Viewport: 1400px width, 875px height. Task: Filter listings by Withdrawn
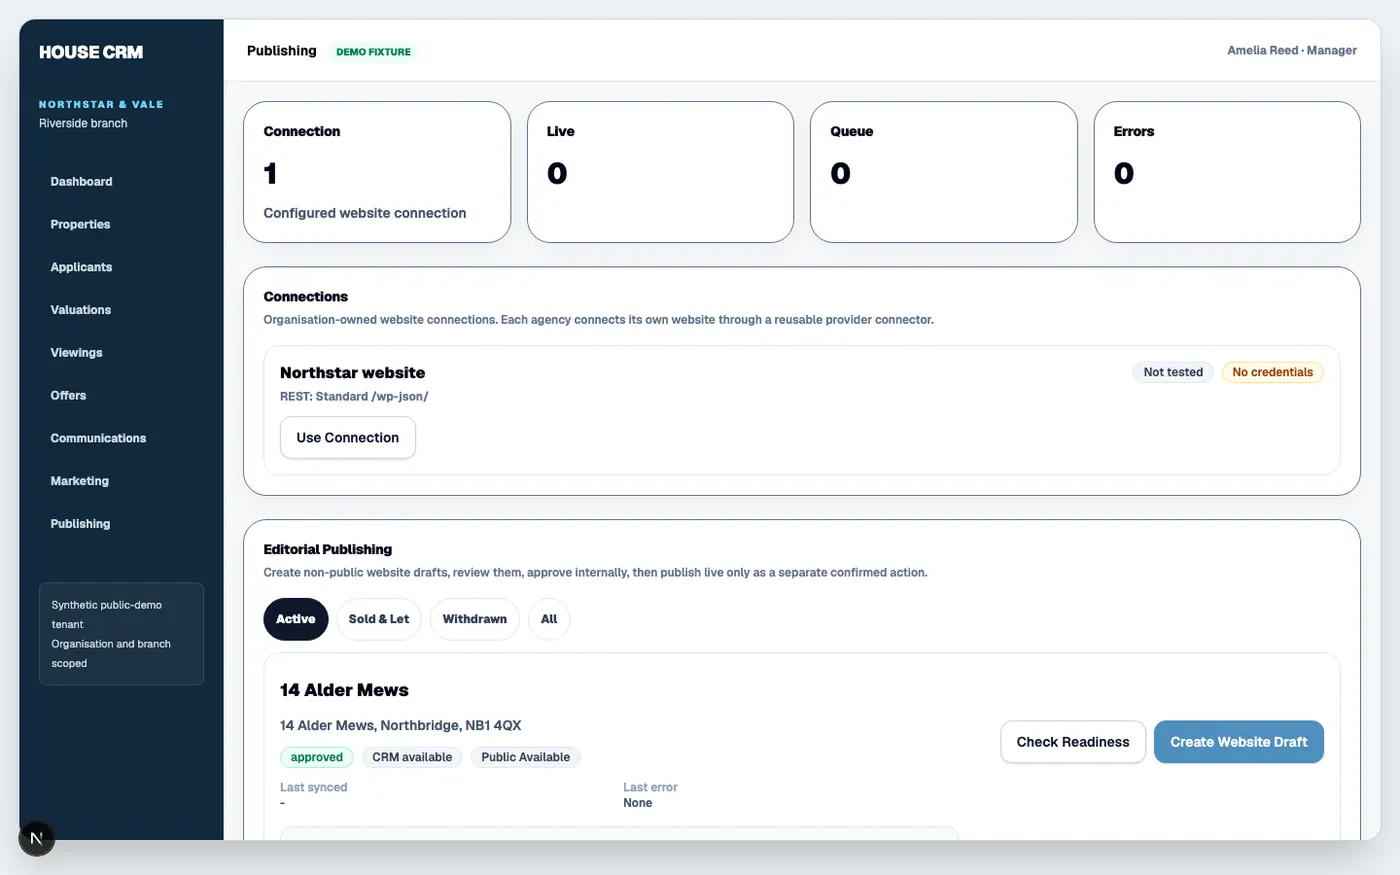[475, 619]
